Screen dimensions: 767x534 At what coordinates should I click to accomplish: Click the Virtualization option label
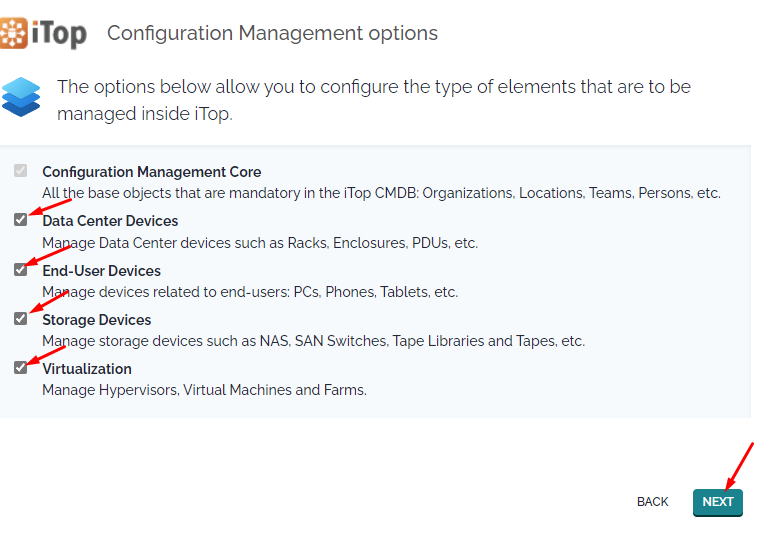[87, 369]
